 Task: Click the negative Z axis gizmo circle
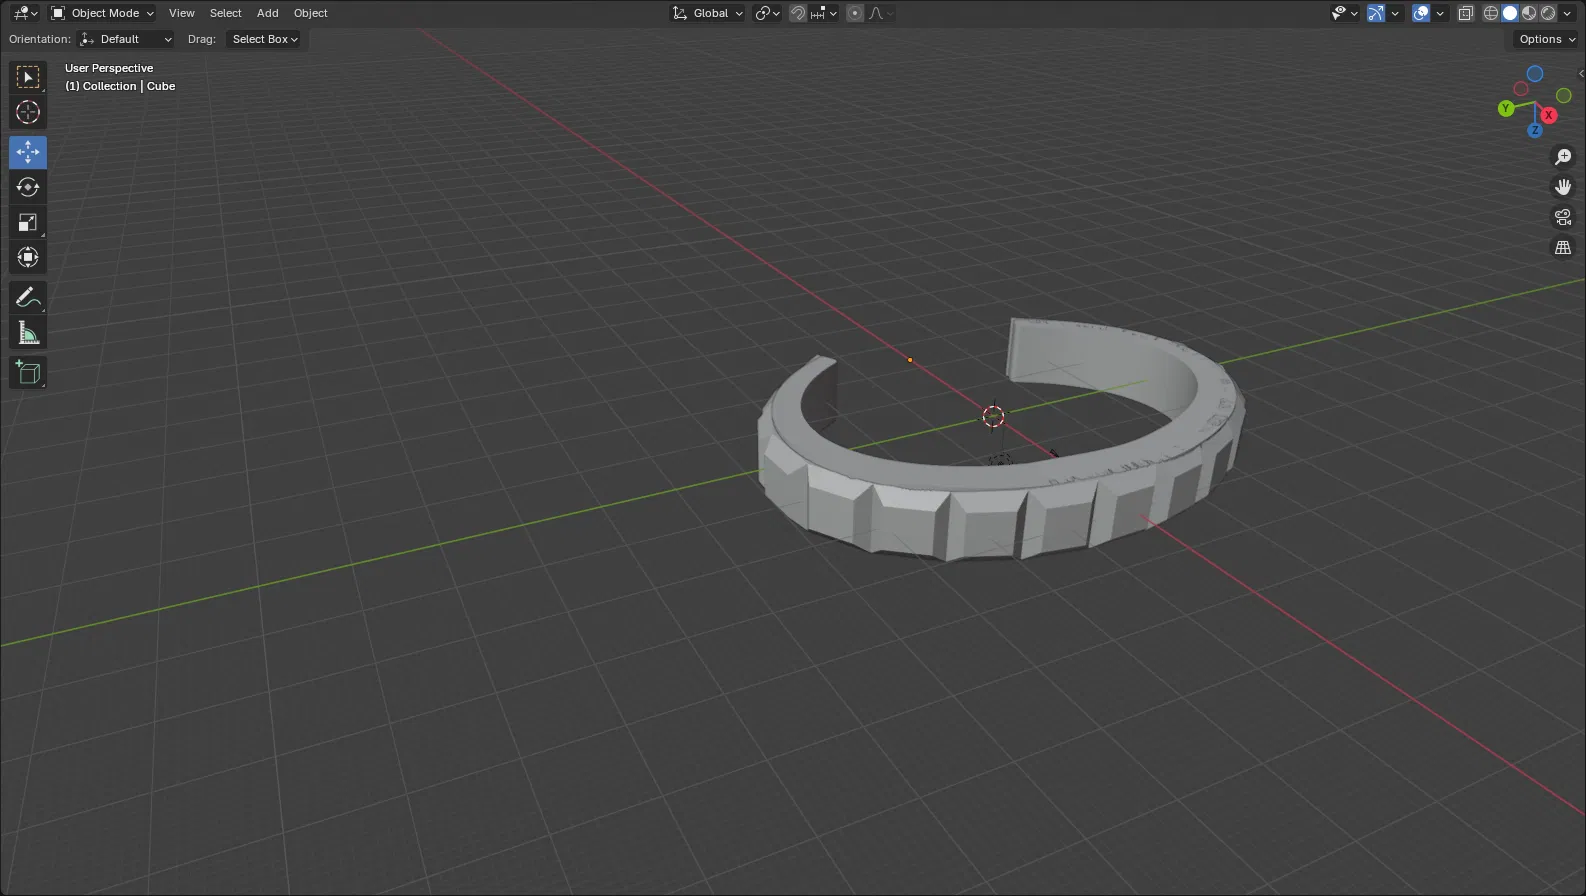tap(1535, 74)
